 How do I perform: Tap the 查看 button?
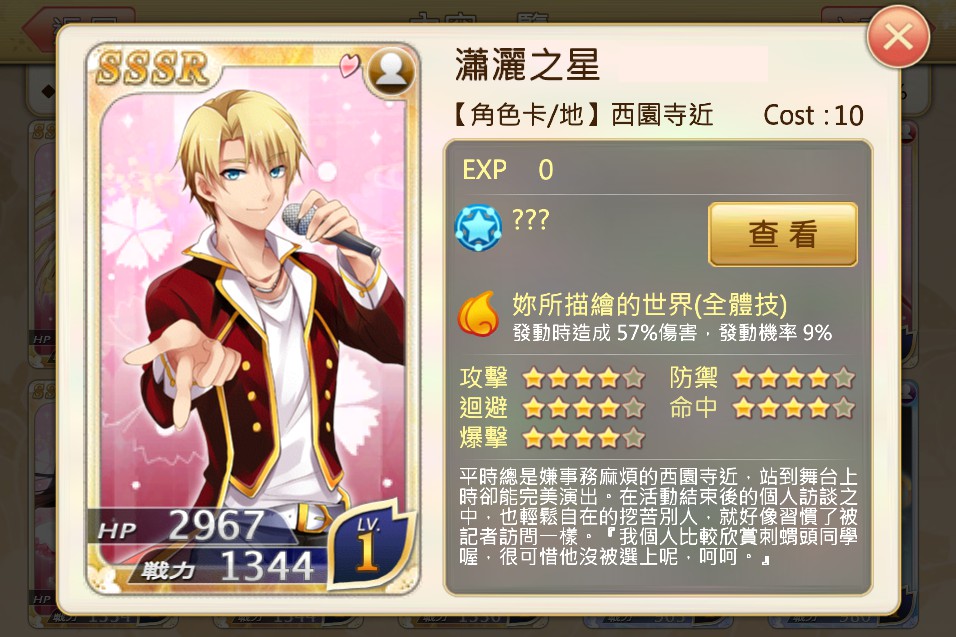pos(783,235)
